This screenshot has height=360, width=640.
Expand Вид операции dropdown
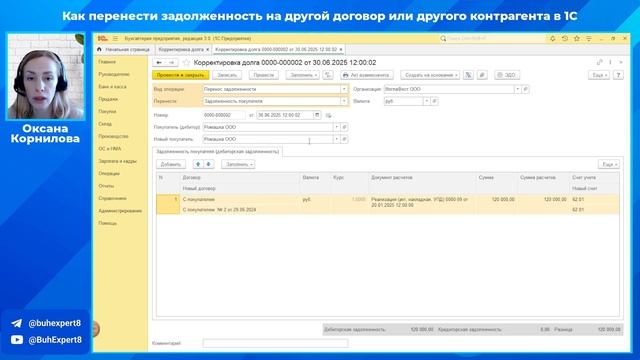[x=344, y=89]
